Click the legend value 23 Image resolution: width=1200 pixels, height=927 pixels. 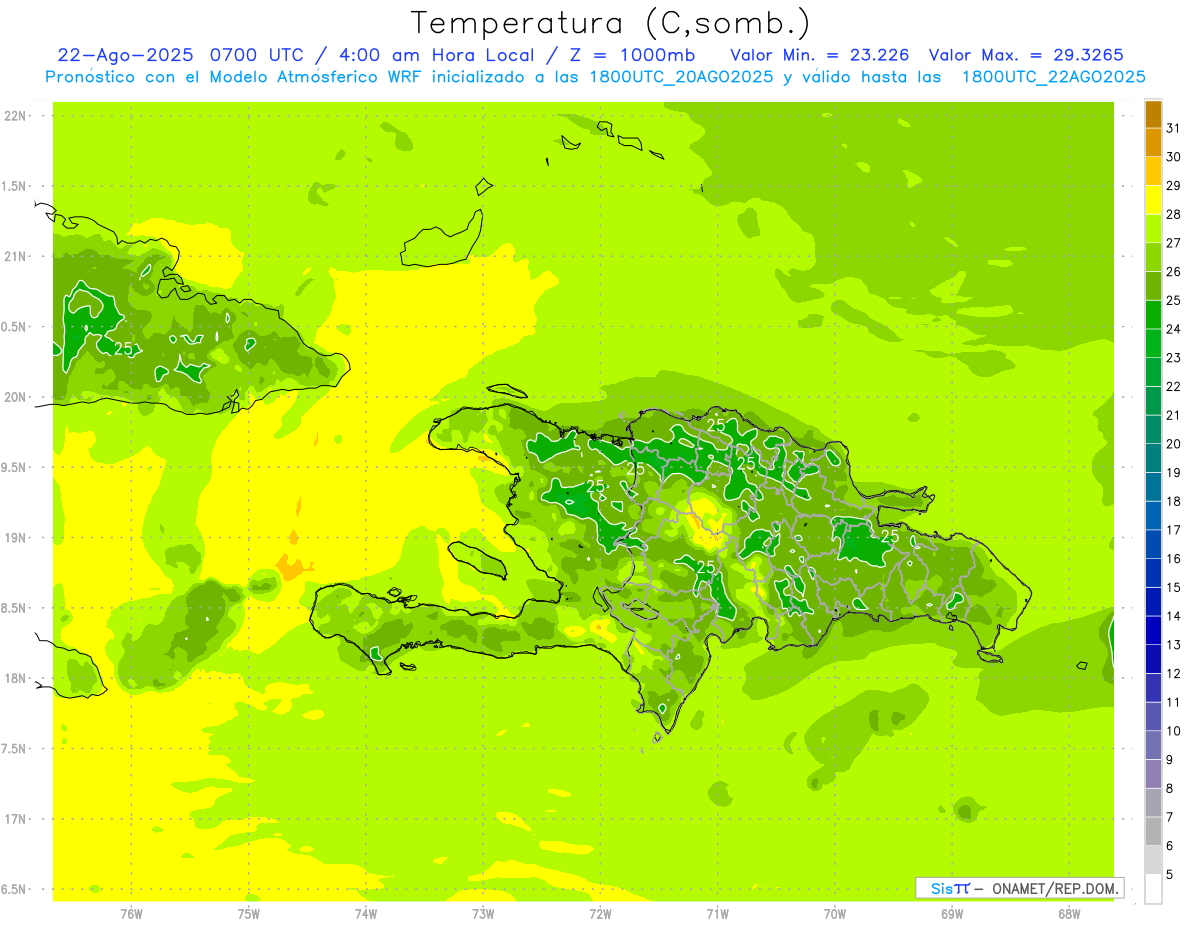(x=1174, y=358)
